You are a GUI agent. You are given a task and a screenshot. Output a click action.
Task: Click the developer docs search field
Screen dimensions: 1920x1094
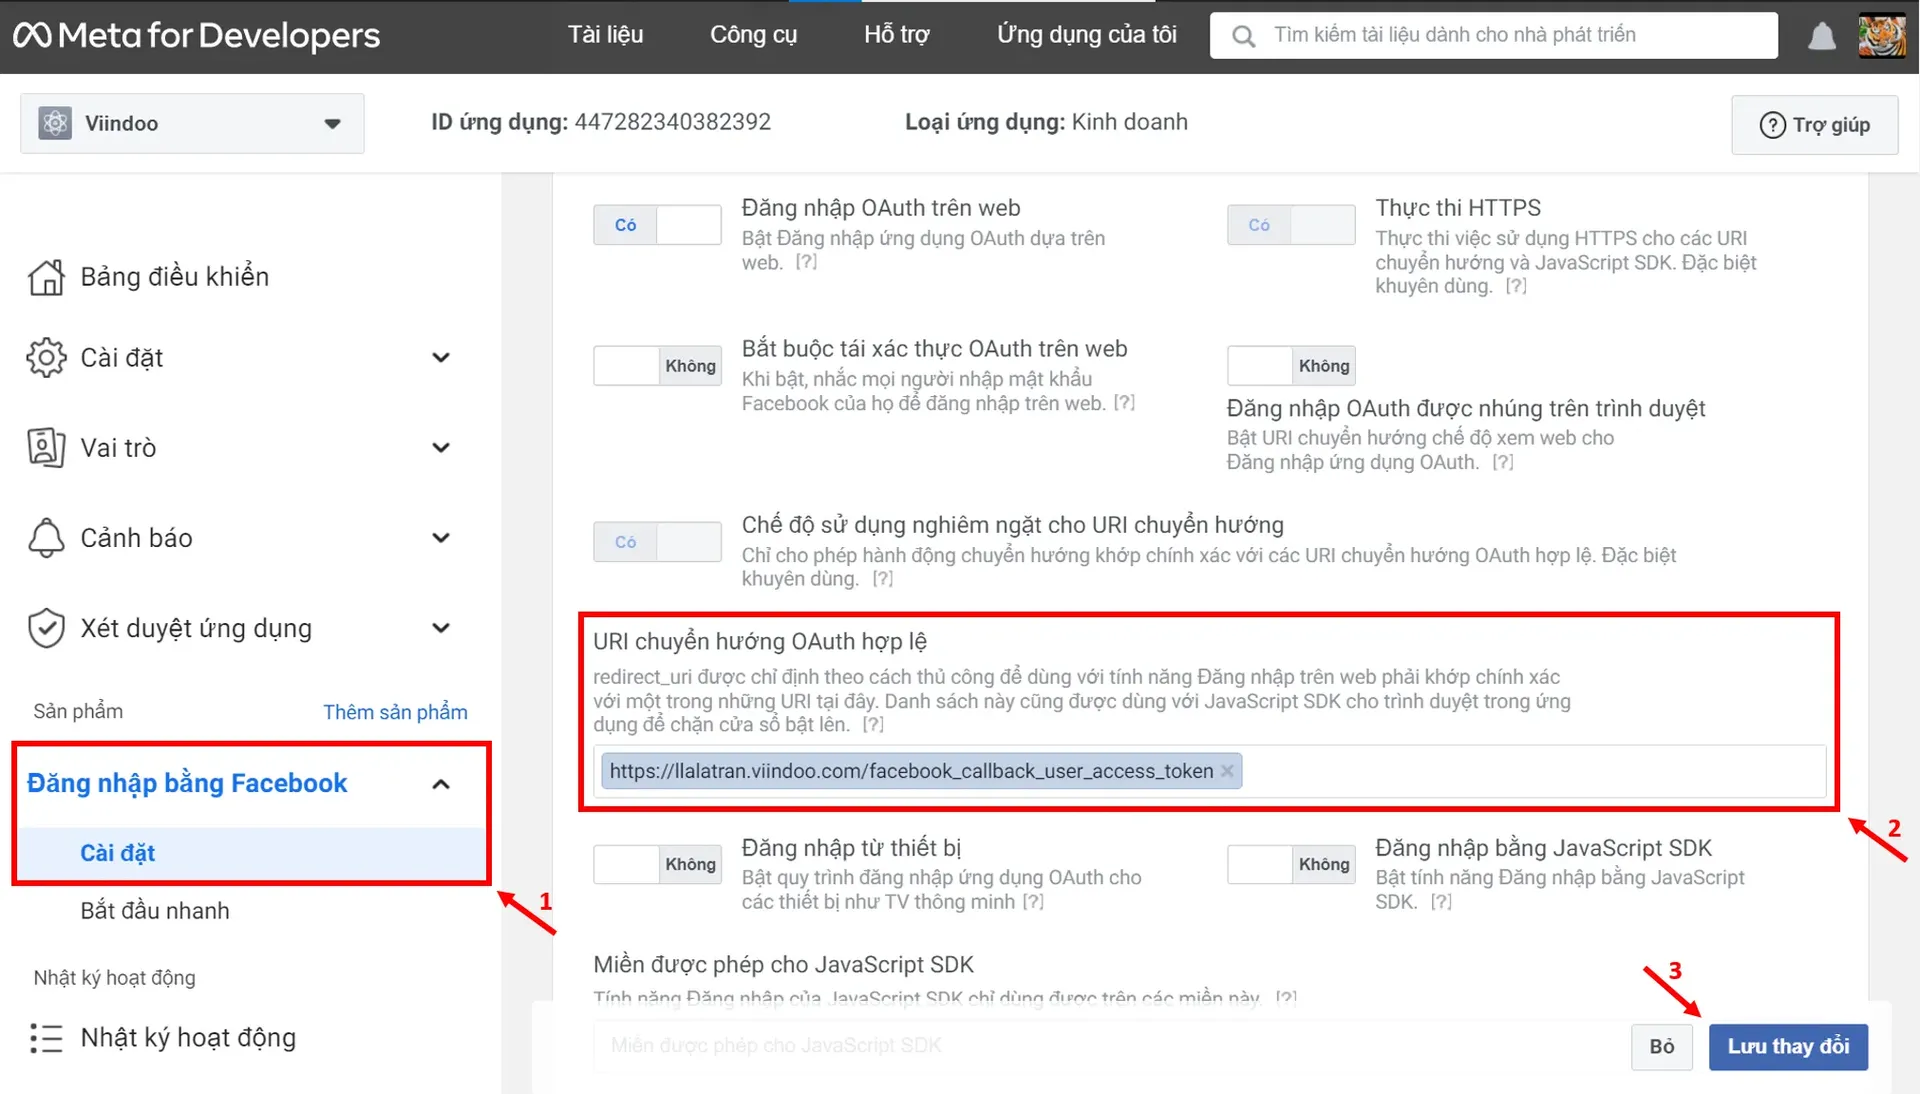point(1494,36)
